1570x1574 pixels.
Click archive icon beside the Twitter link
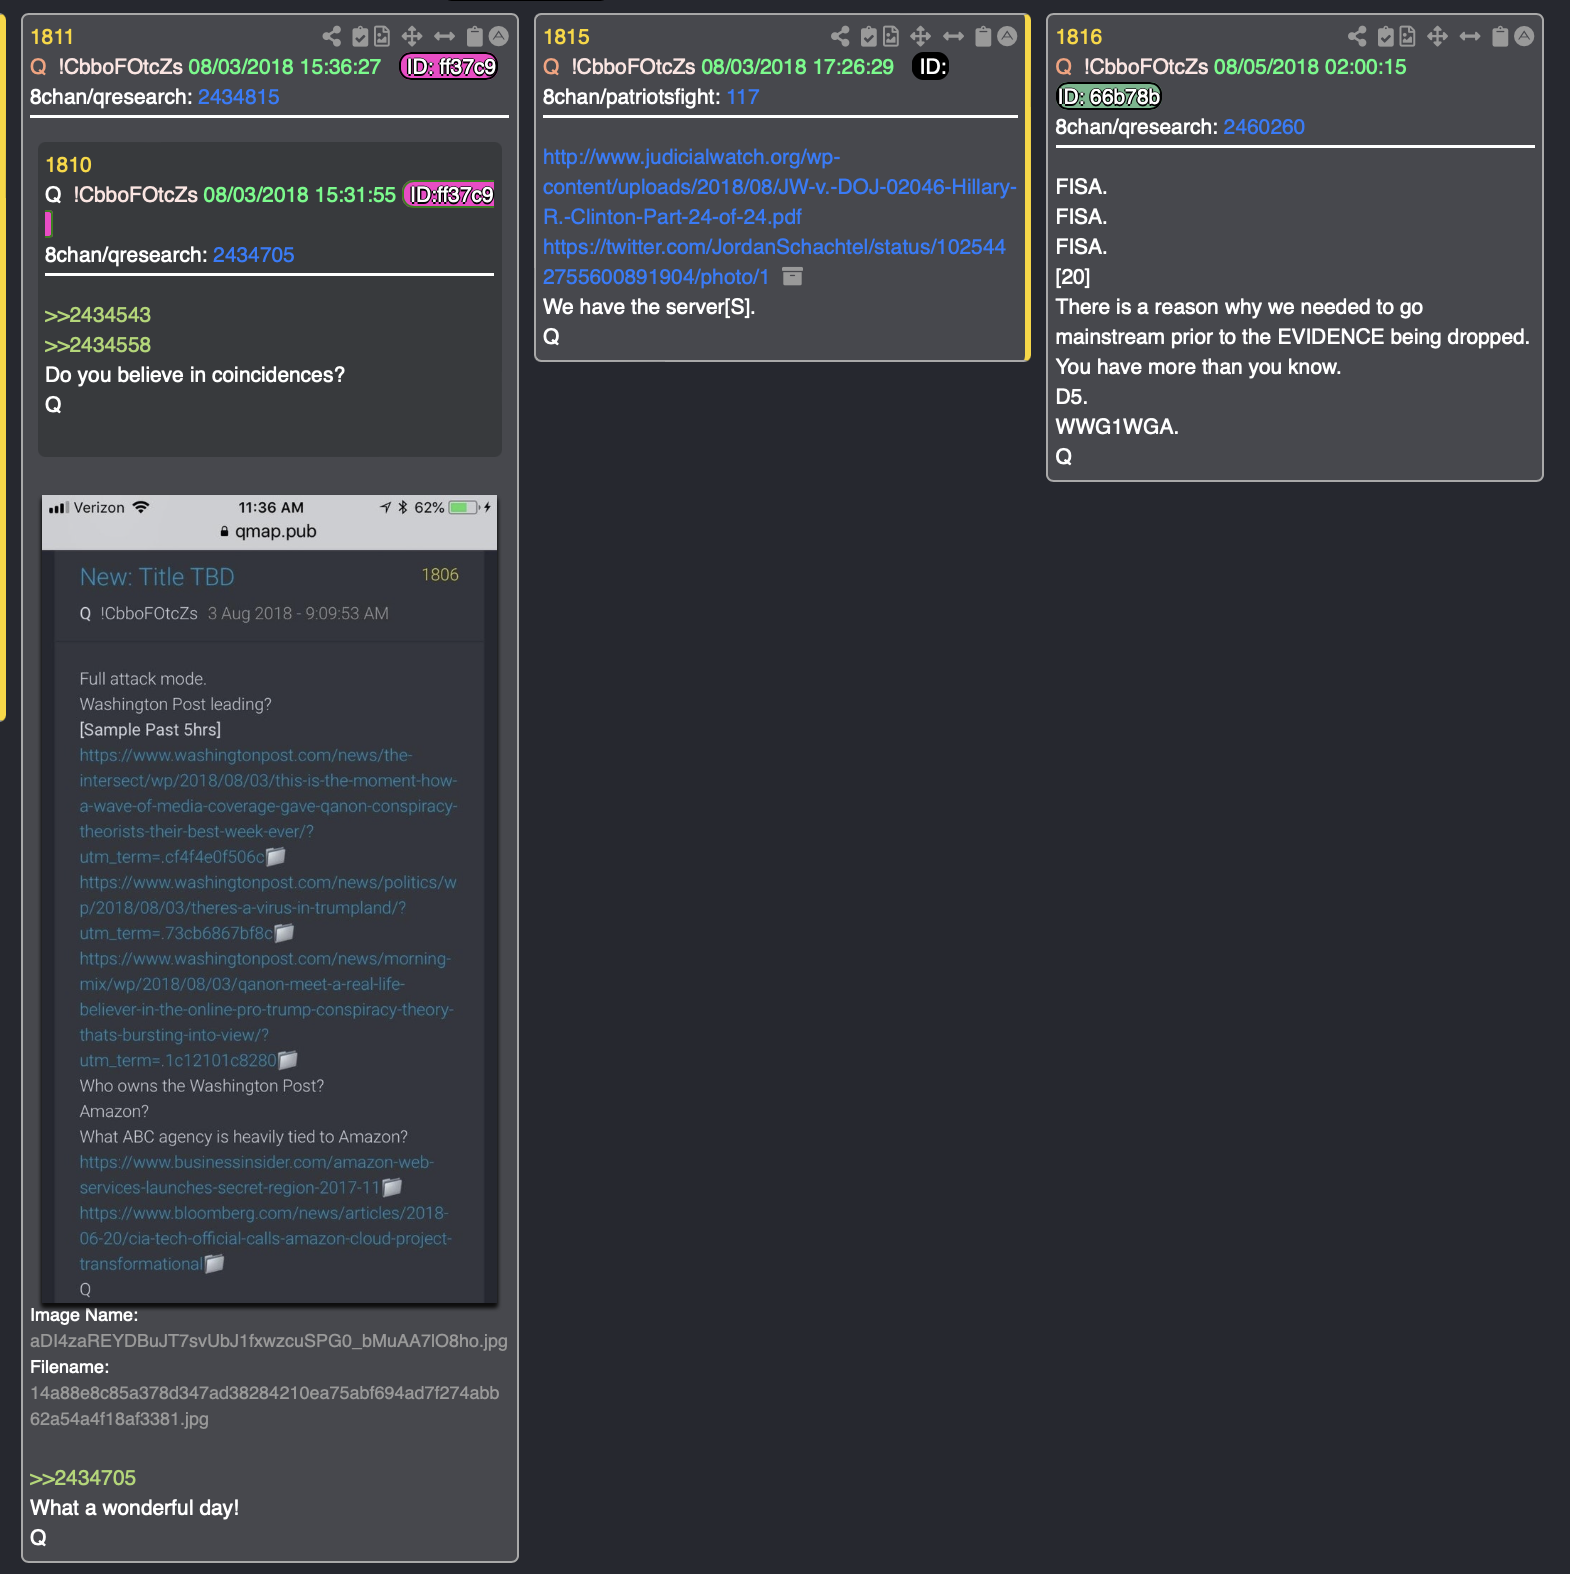pos(792,277)
